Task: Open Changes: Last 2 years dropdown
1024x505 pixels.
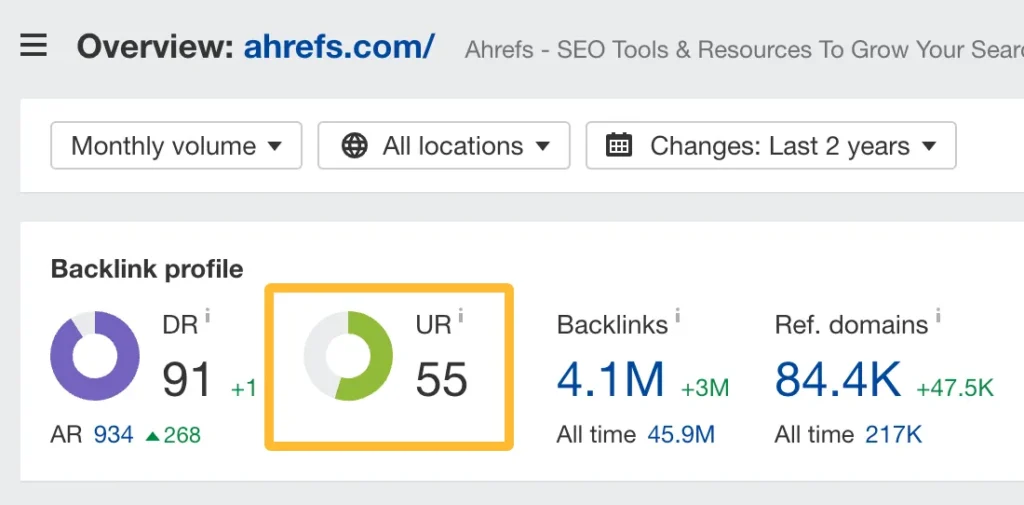Action: [771, 146]
